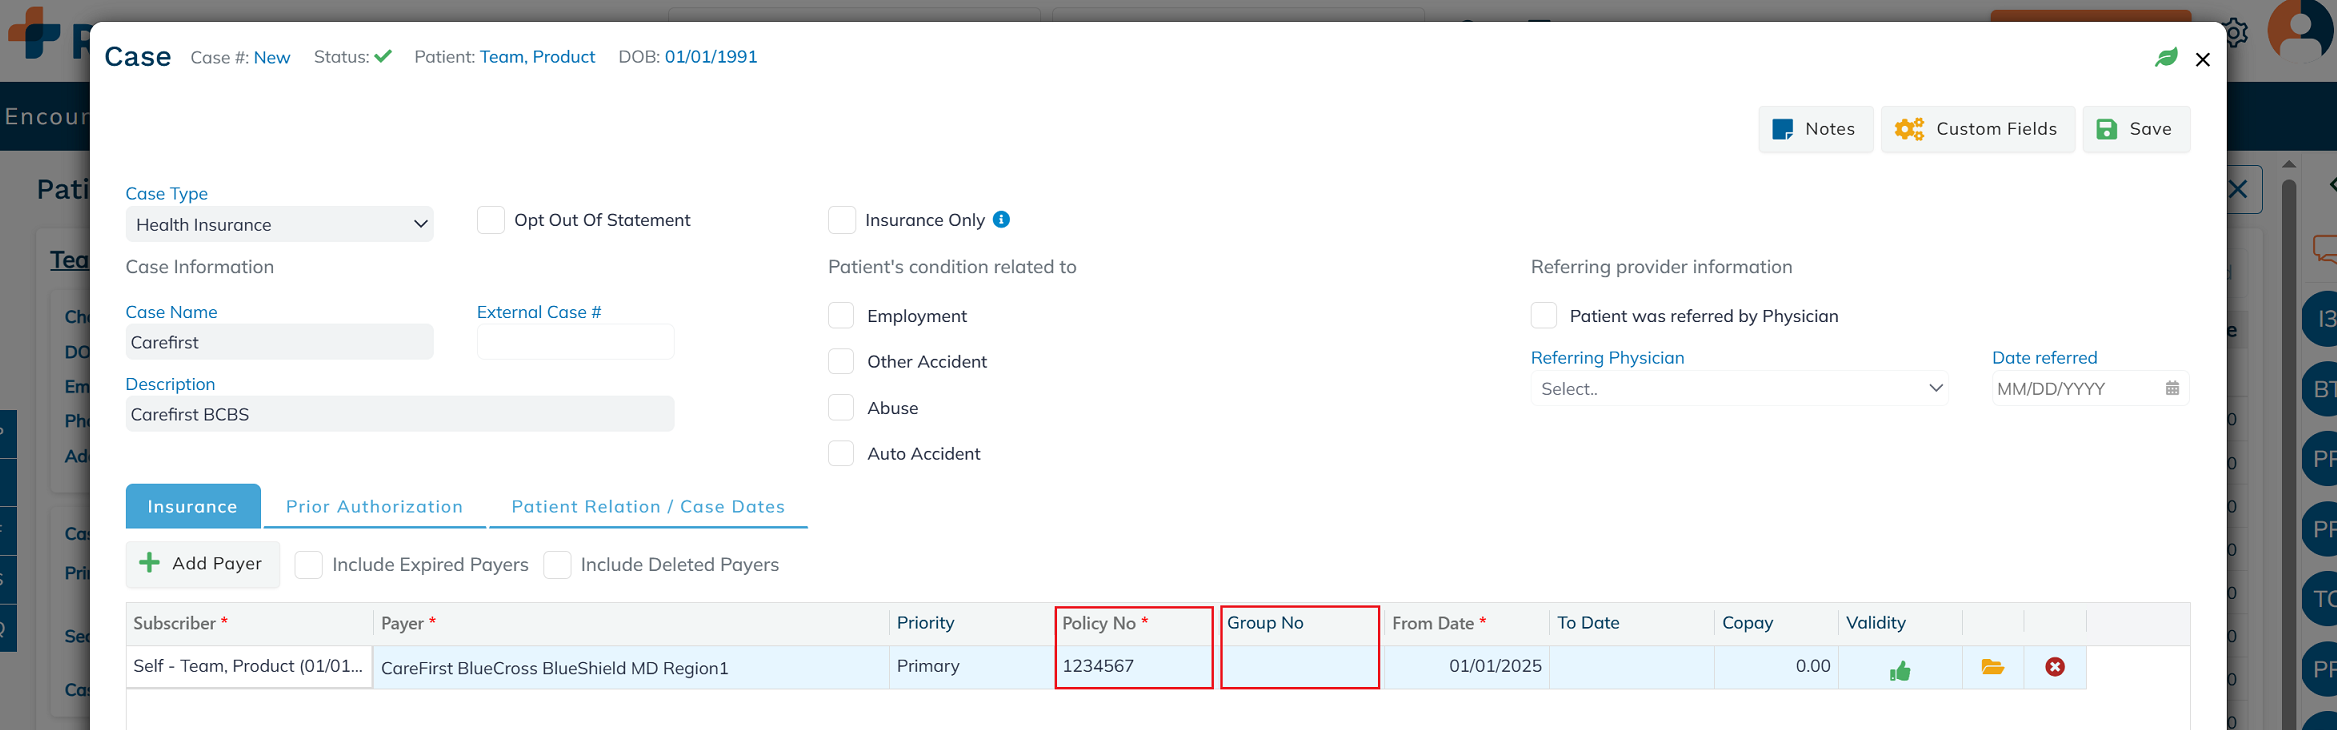The width and height of the screenshot is (2337, 730).
Task: Click the settings gear icon
Action: 2236,33
